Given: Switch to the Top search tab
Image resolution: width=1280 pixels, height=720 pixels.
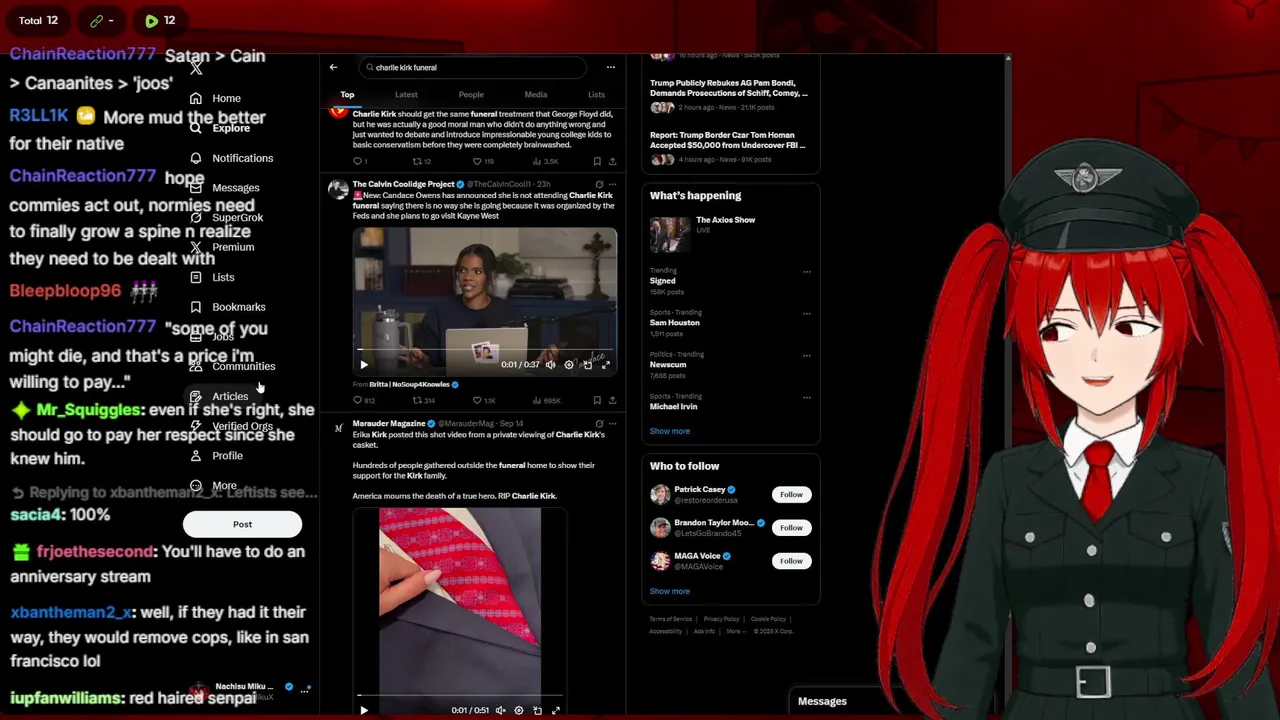Looking at the screenshot, I should [x=347, y=94].
